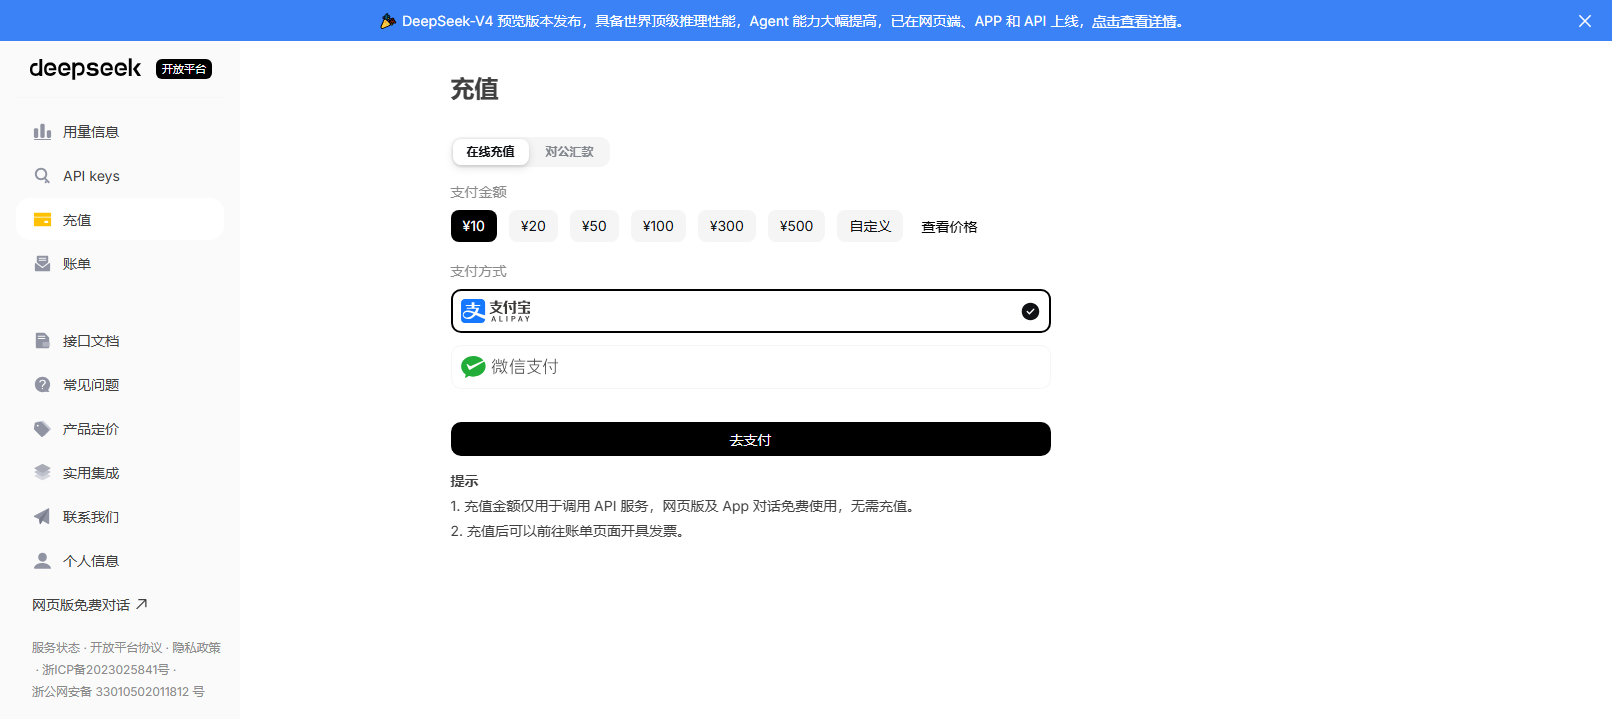Select the 自定义 custom amount
1612x719 pixels.
pyautogui.click(x=870, y=226)
